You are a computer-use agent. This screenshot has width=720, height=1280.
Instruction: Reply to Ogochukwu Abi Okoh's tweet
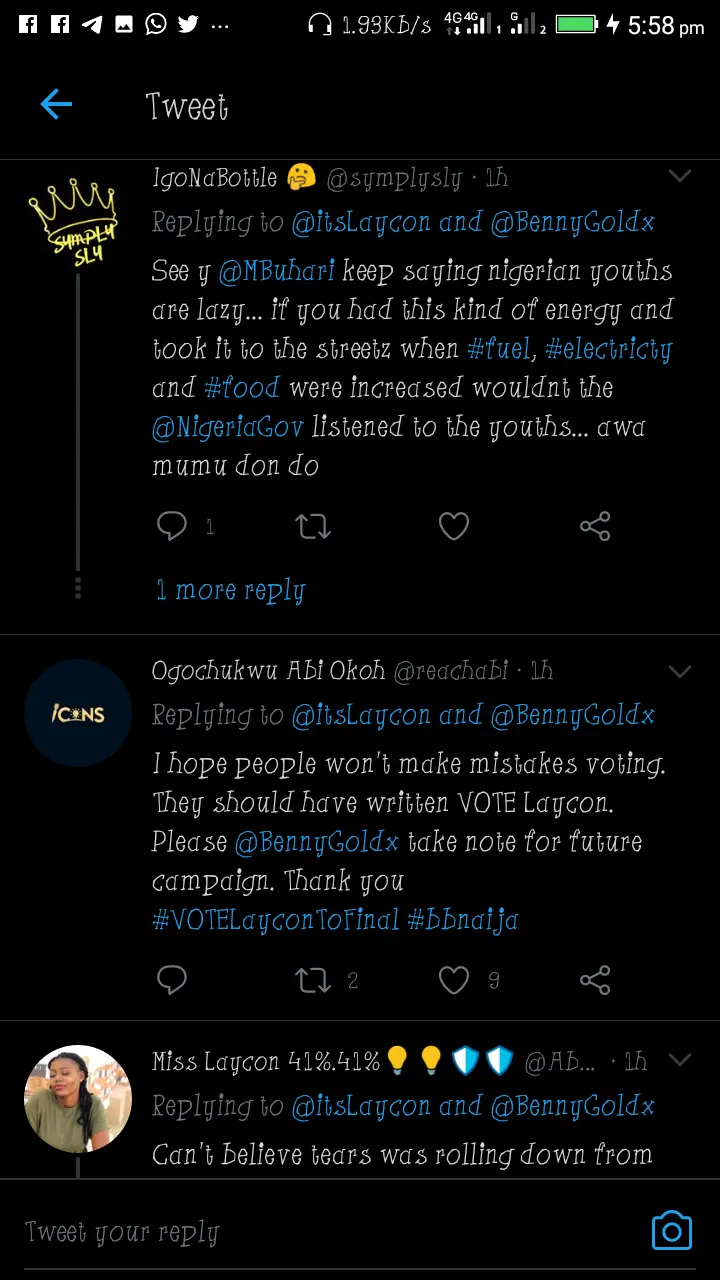pos(172,980)
